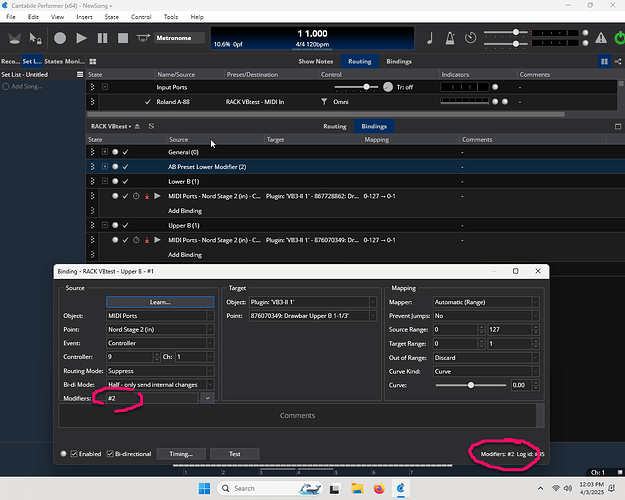Expand the General (0) binding group

click(105, 152)
